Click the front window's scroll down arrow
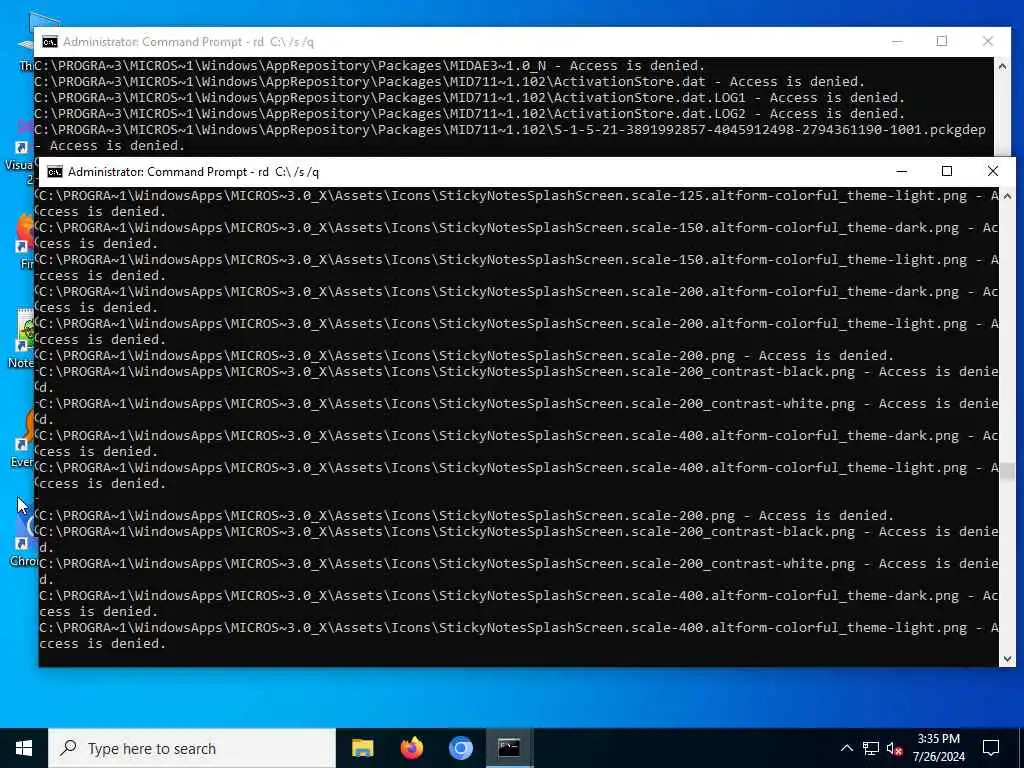 (1007, 659)
